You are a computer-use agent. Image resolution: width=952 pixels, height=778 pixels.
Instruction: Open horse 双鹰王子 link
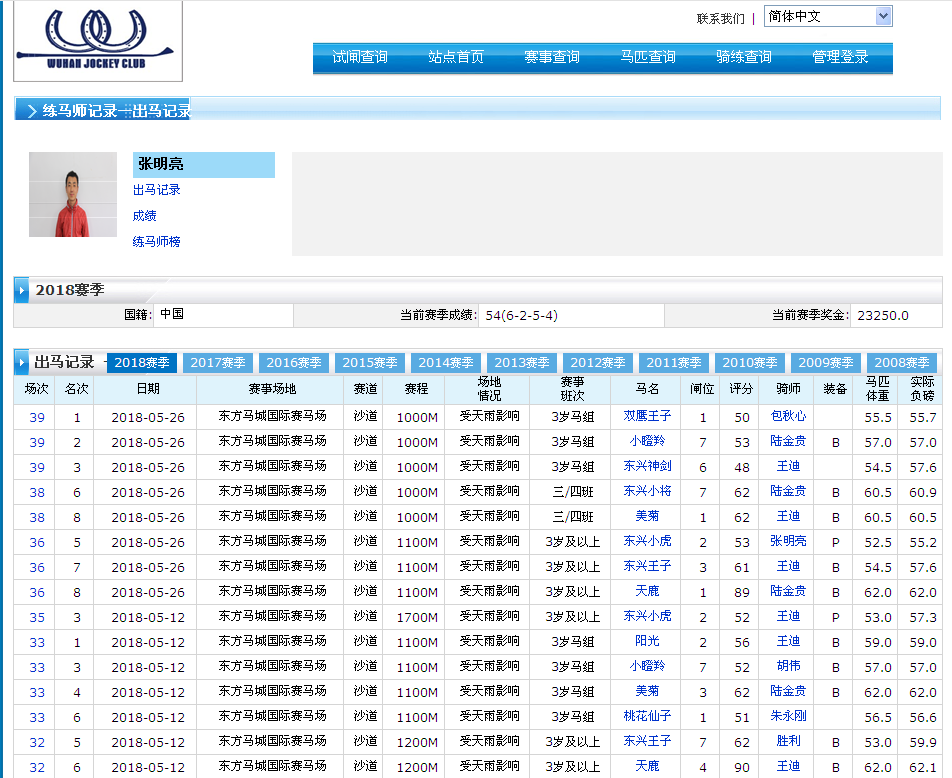(647, 417)
